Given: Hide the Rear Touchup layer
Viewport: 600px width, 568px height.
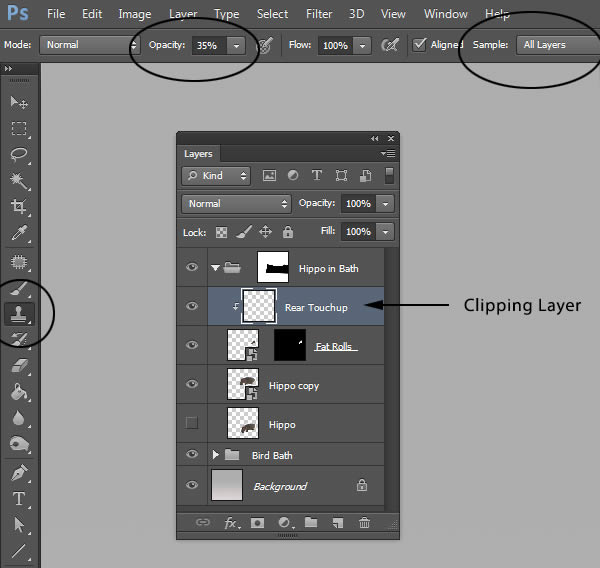Looking at the screenshot, I should (x=192, y=306).
